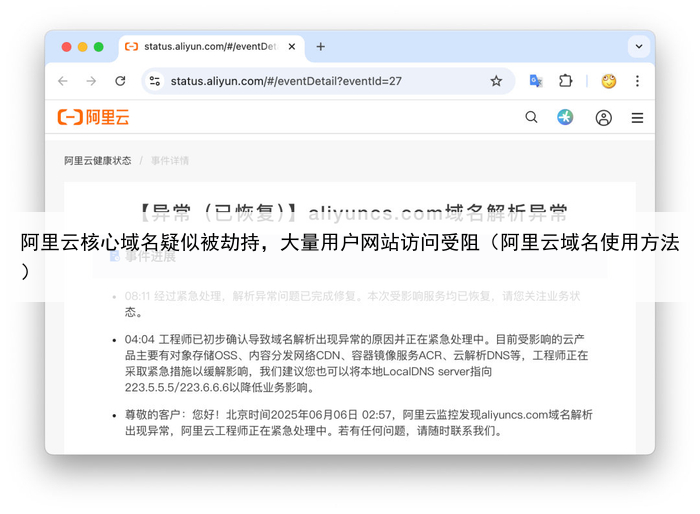This screenshot has height=514, width=700.
Task: Open the site search magnifier icon
Action: coord(531,117)
